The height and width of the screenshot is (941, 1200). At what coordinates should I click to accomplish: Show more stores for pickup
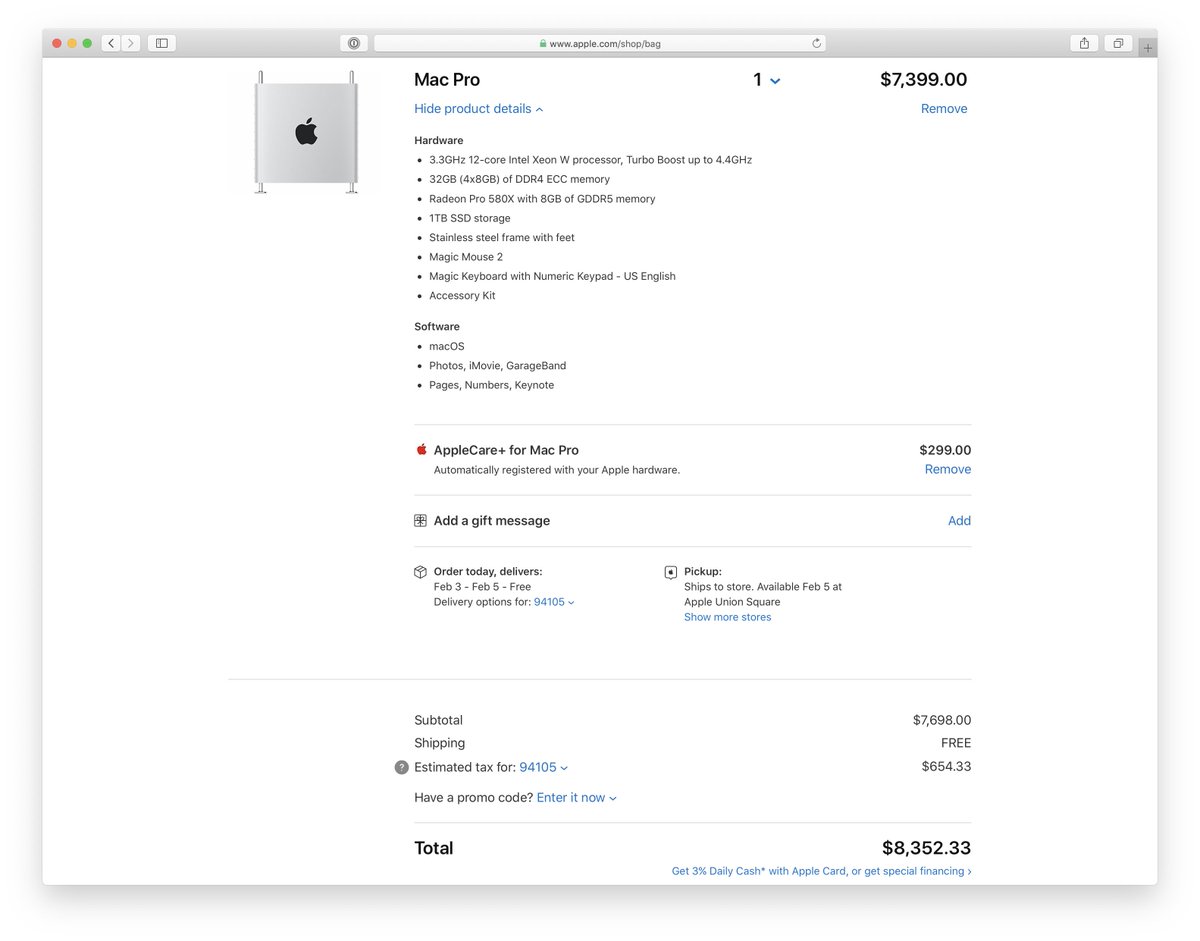coord(728,617)
